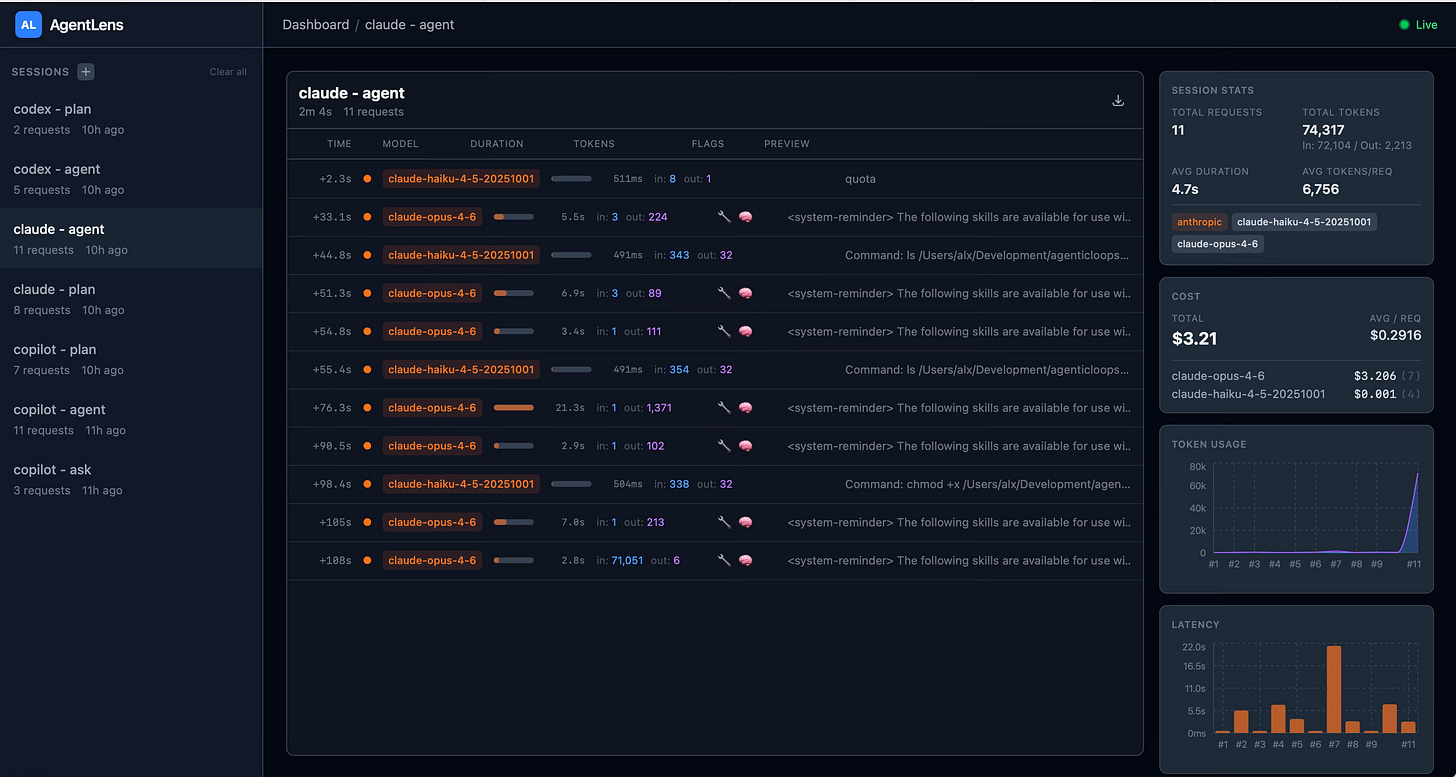This screenshot has height=777, width=1456.
Task: Select the copilot - ask session
Action: click(x=131, y=479)
